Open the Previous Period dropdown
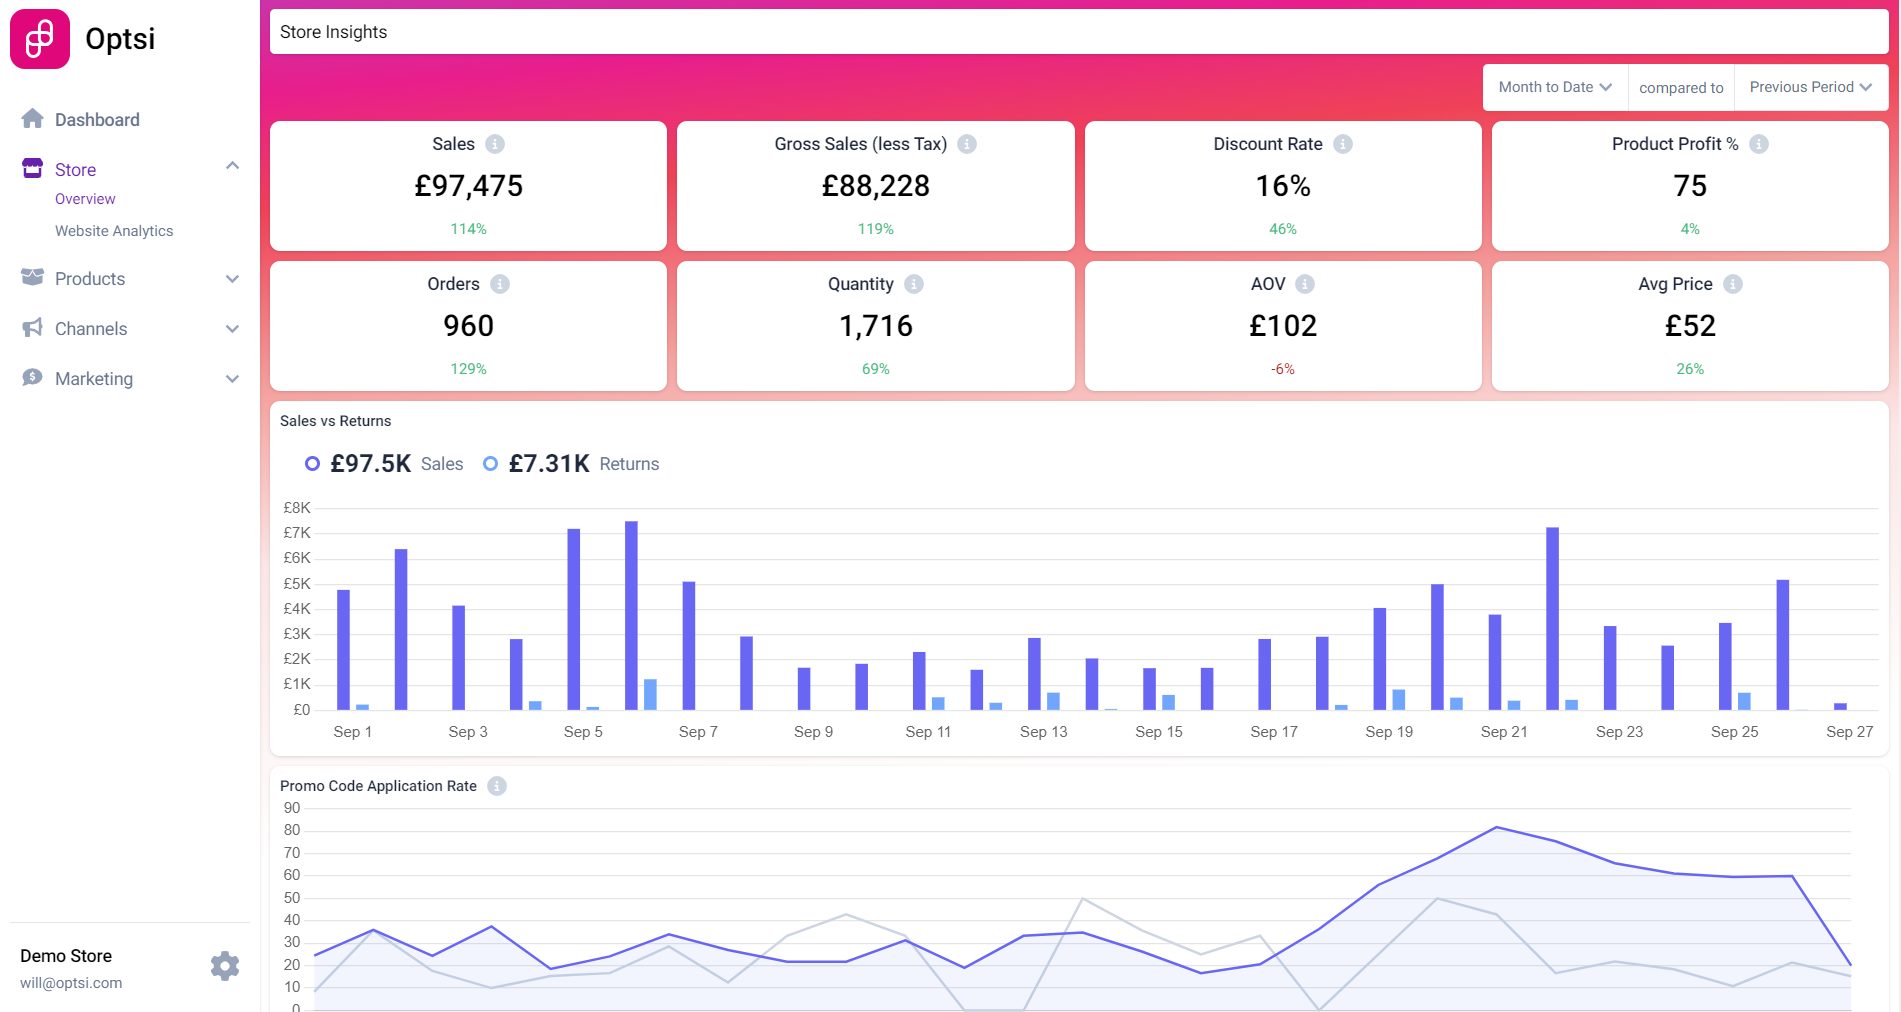This screenshot has height=1012, width=1901. (1810, 87)
